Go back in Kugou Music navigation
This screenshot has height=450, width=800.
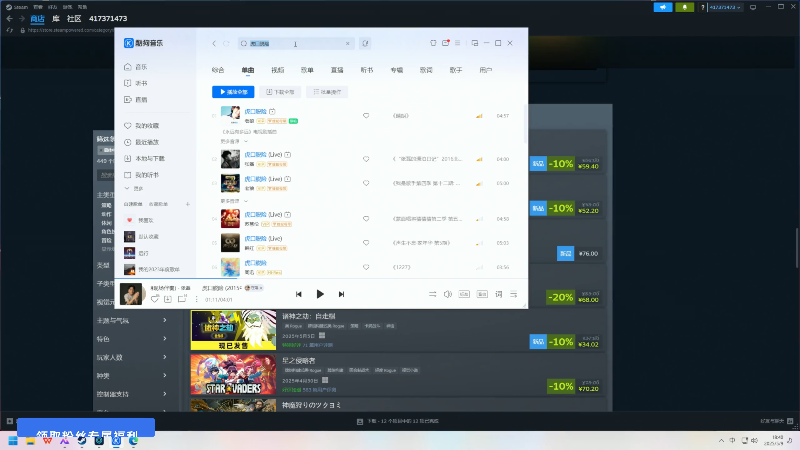pyautogui.click(x=214, y=43)
